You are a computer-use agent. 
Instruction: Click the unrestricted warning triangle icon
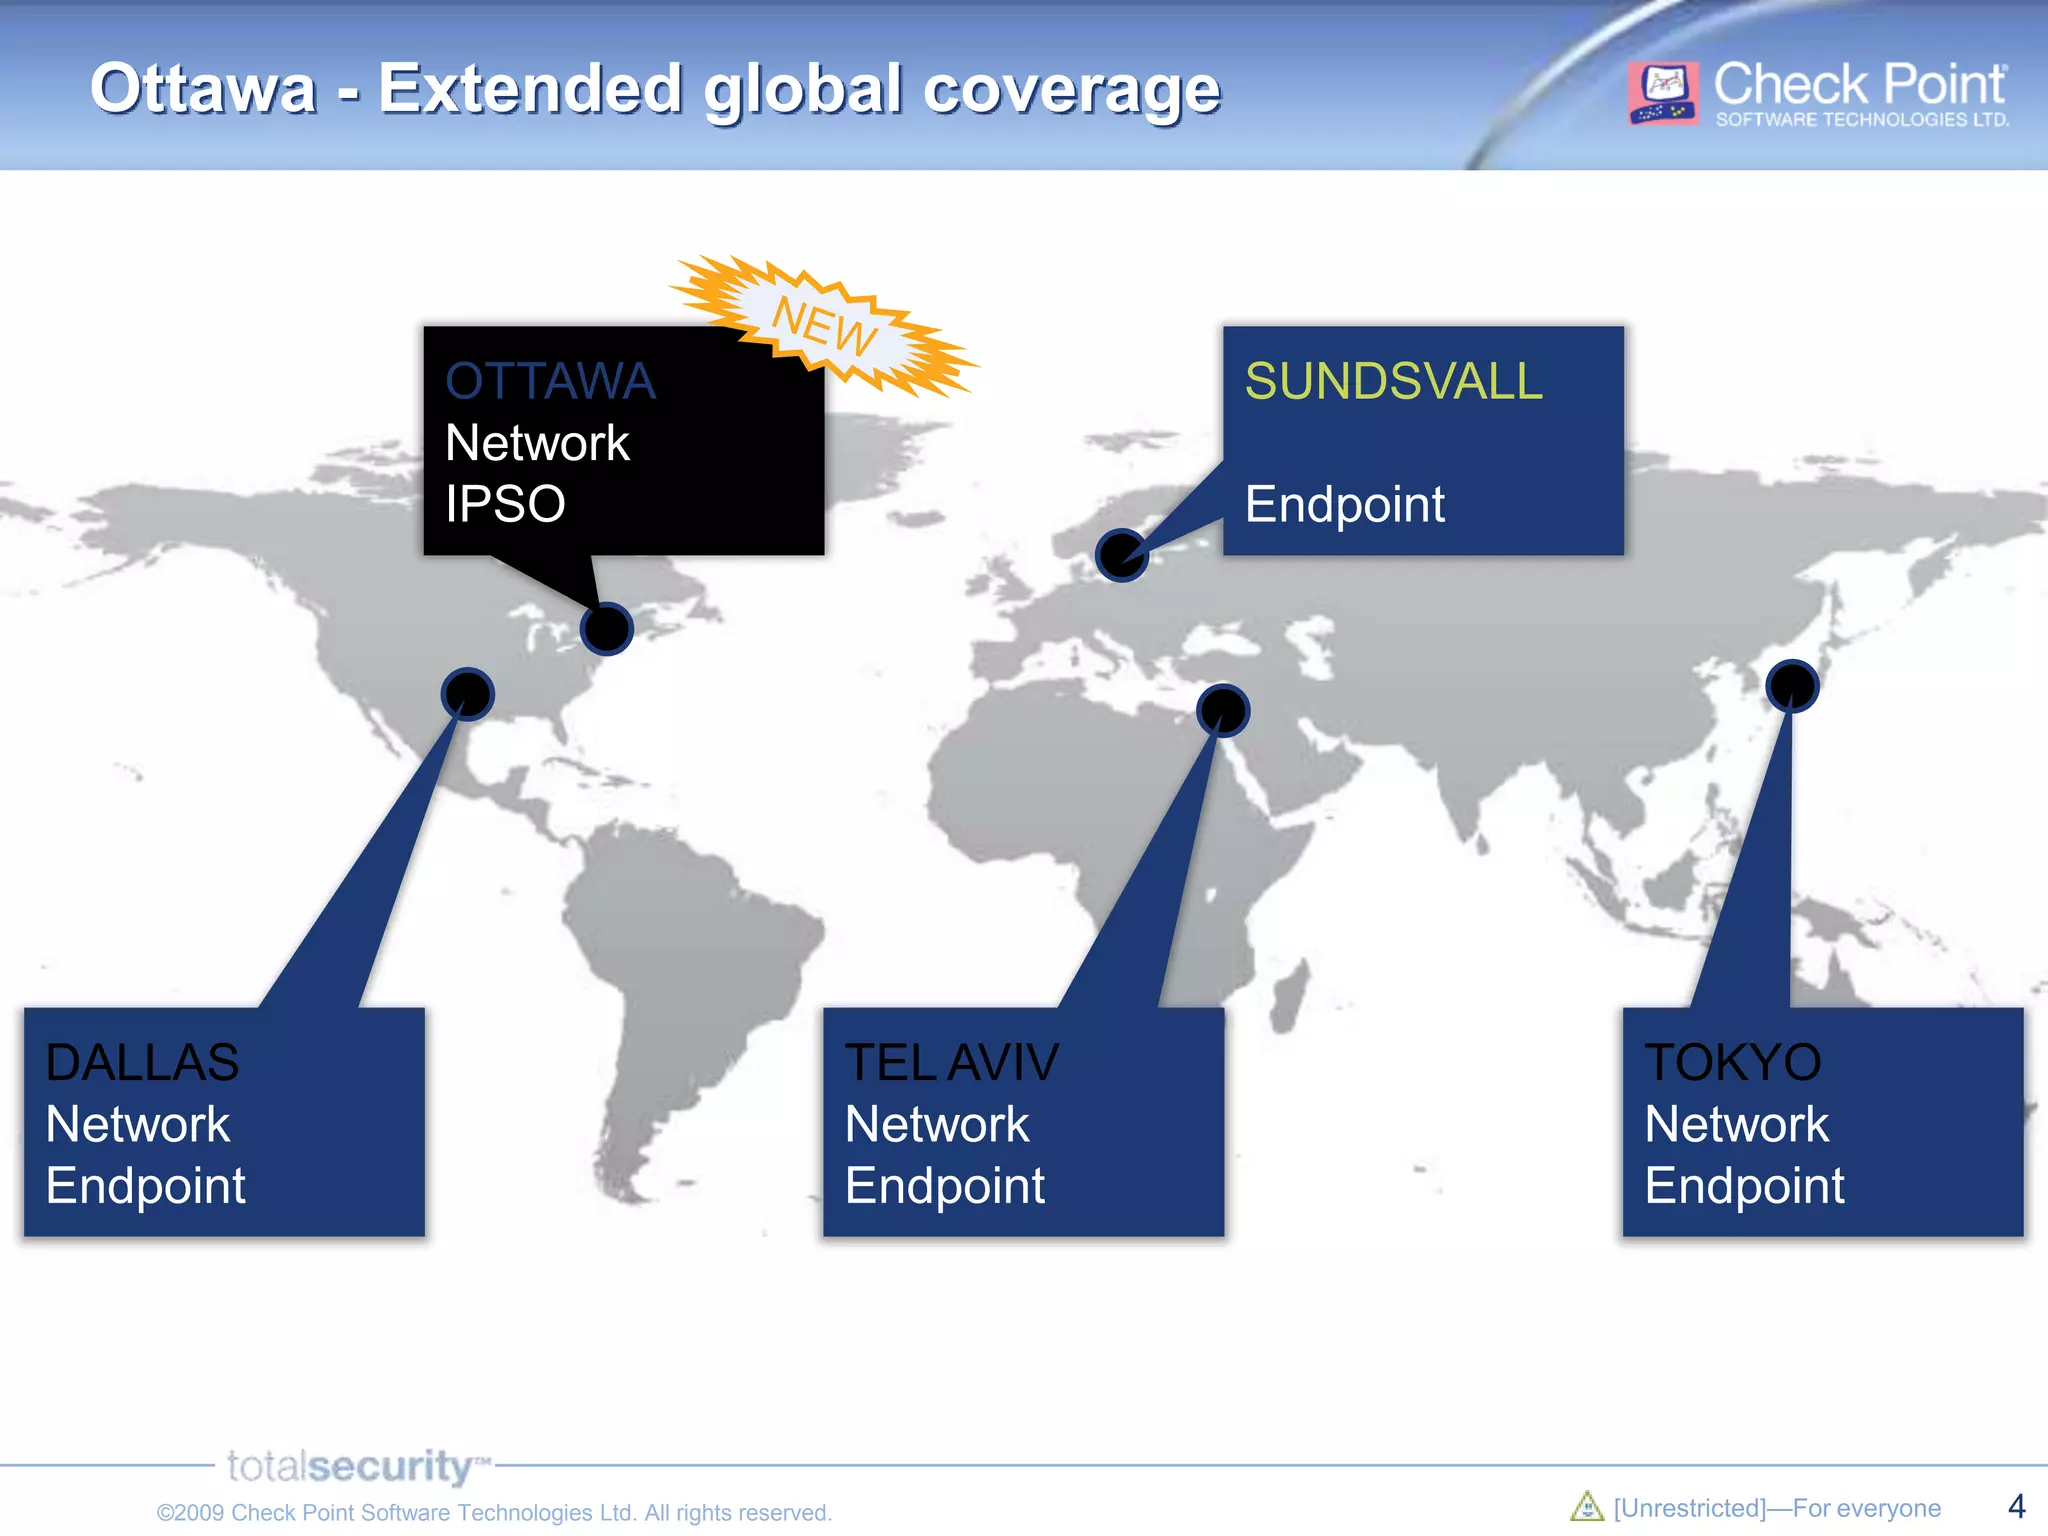[x=1586, y=1506]
